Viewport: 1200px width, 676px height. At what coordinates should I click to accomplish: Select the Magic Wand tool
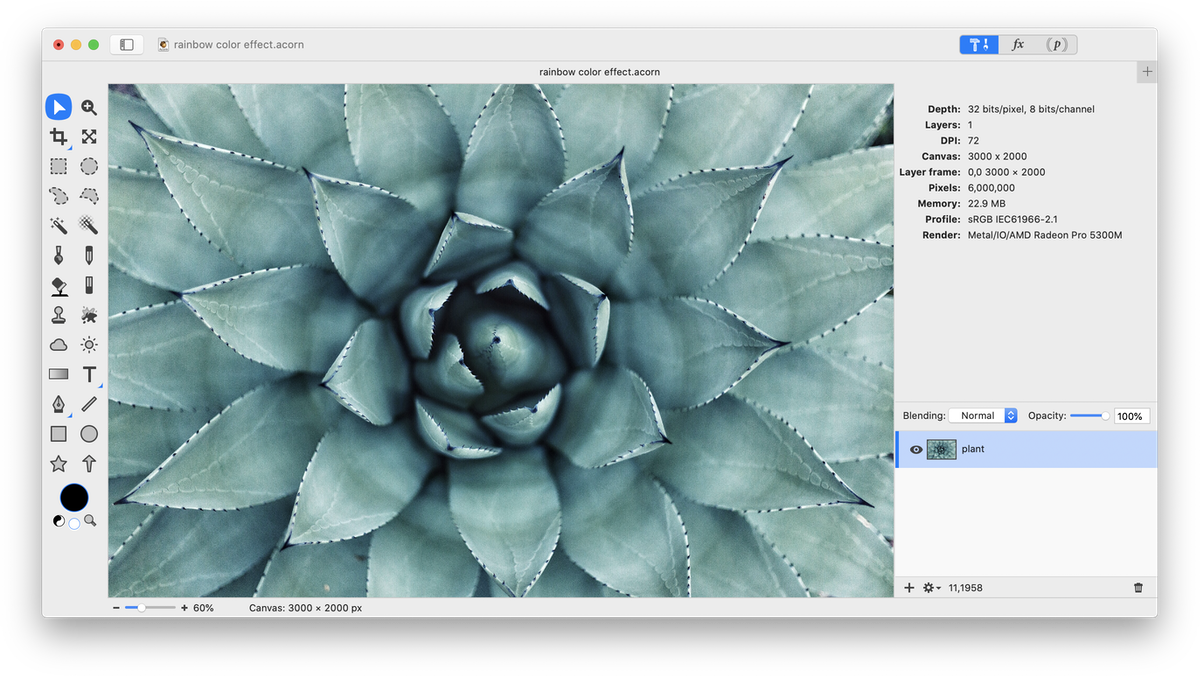pos(59,226)
